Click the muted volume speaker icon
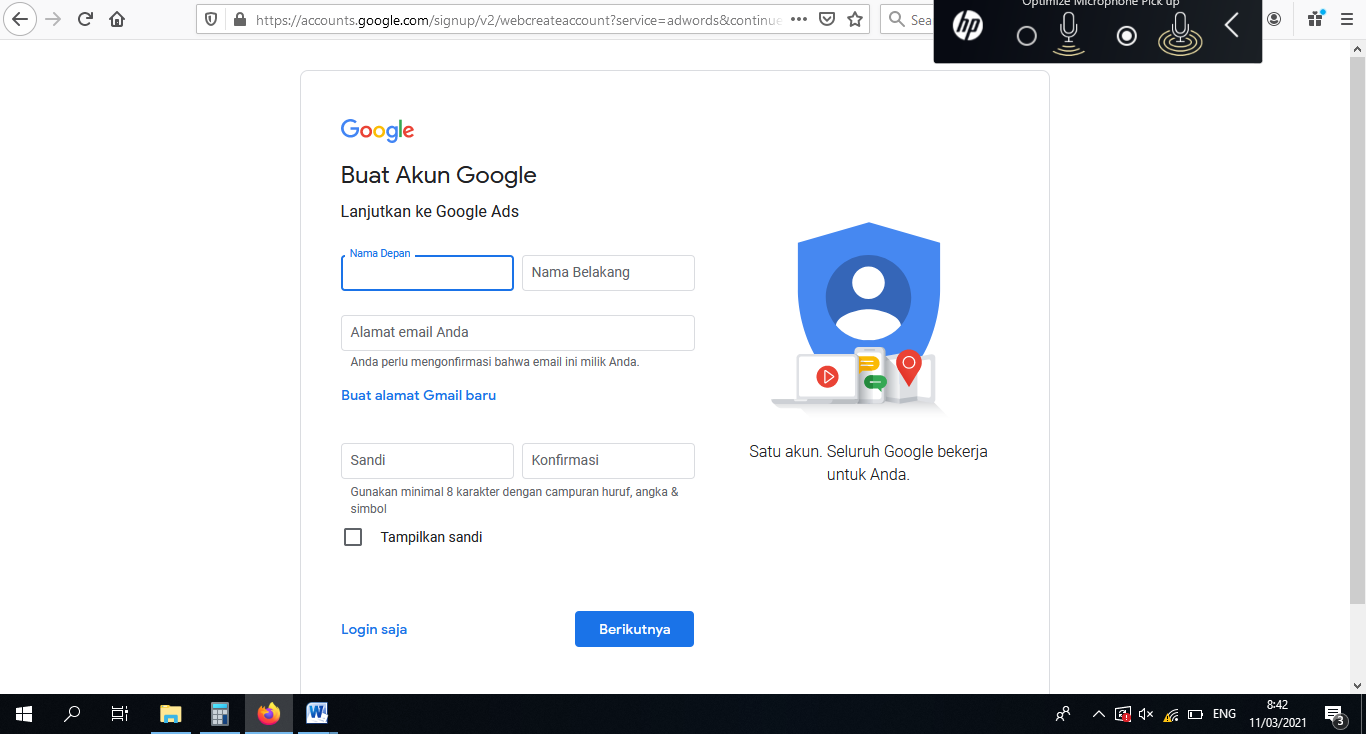 click(1146, 714)
